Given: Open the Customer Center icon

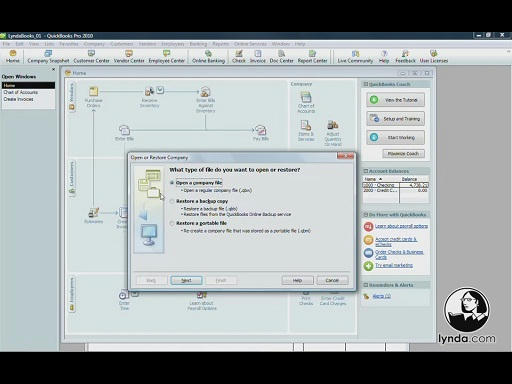Looking at the screenshot, I should [x=91, y=56].
